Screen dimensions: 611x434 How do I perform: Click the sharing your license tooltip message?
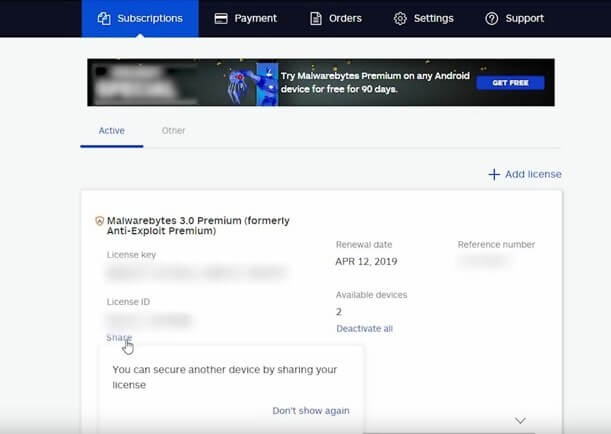[x=224, y=377]
